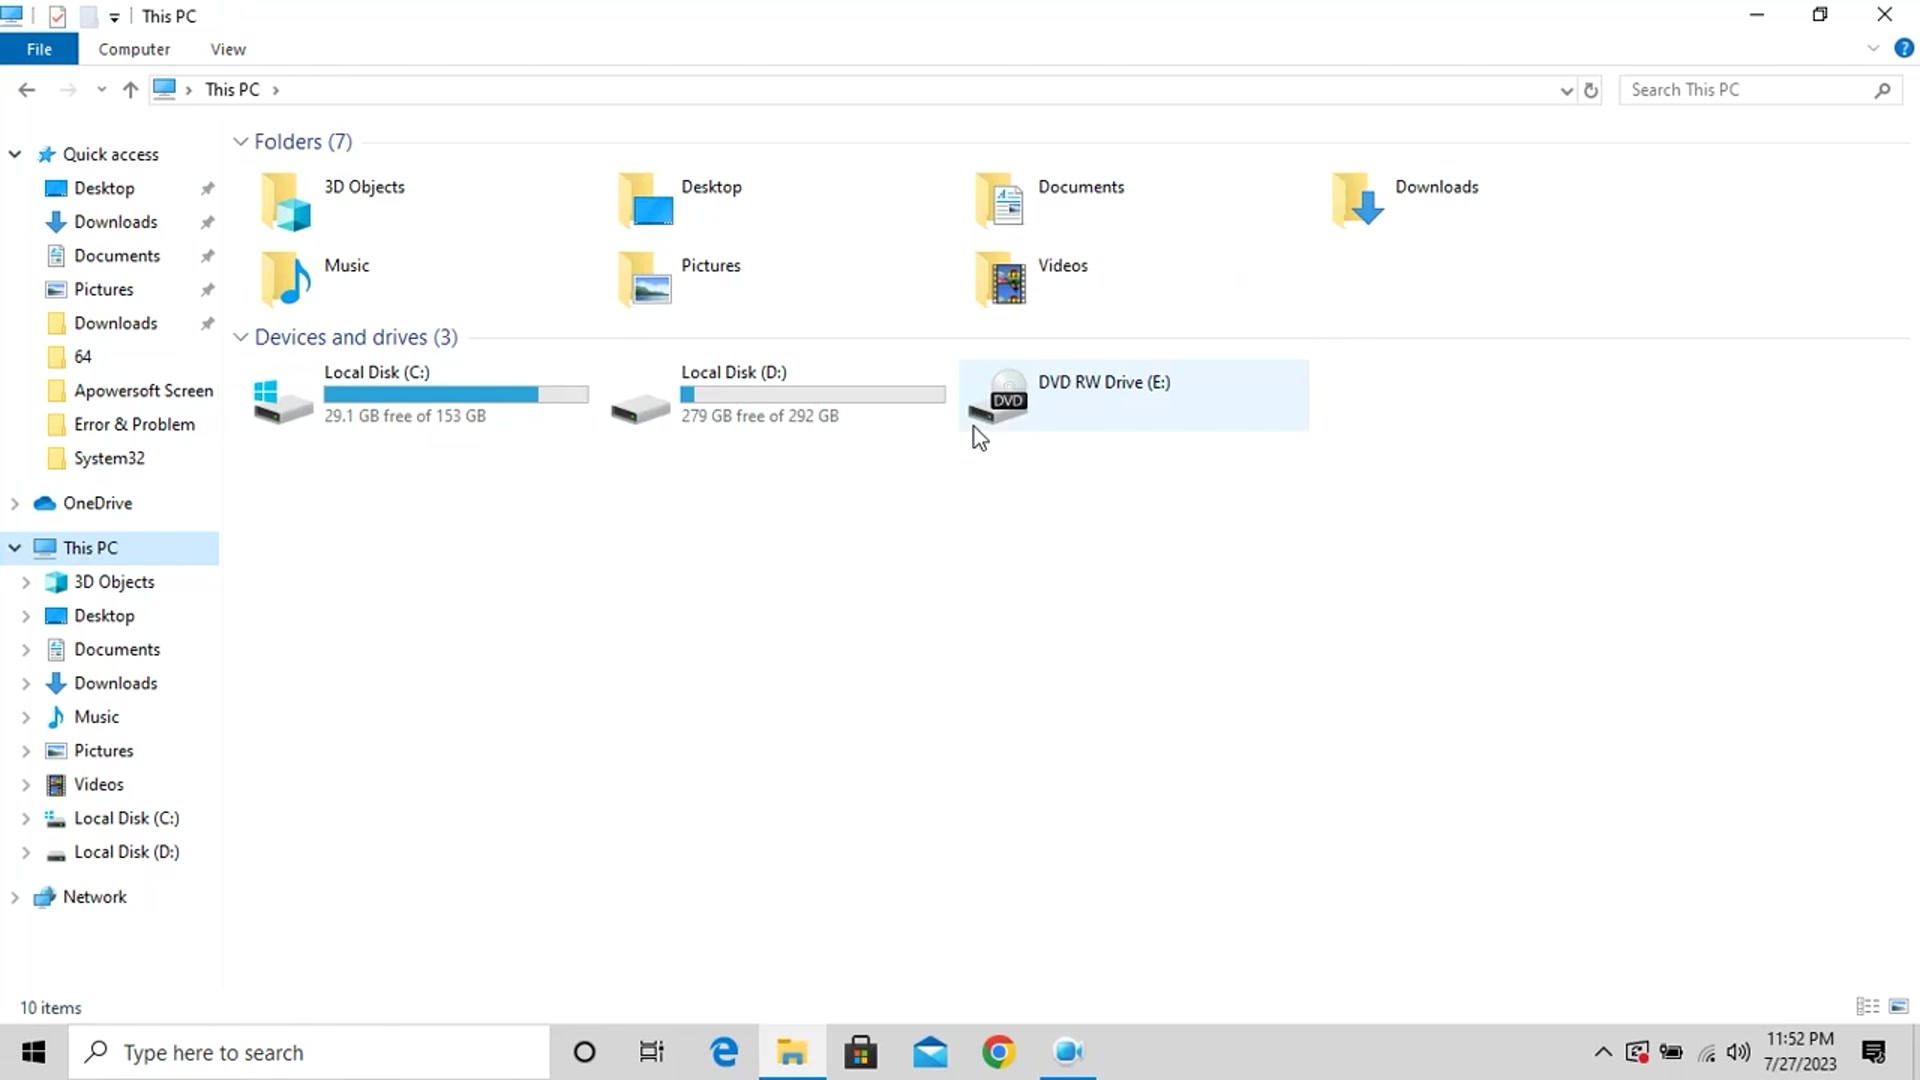
Task: Switch to large icons view layout icon
Action: (x=1899, y=1006)
